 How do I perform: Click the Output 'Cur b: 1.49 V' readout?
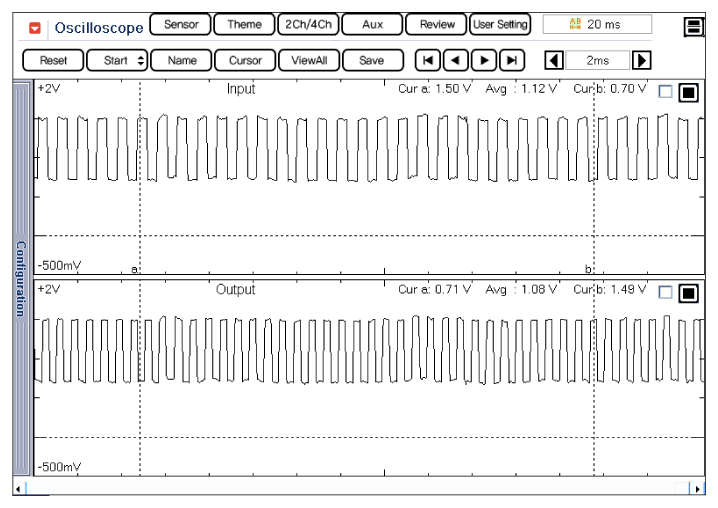click(609, 290)
